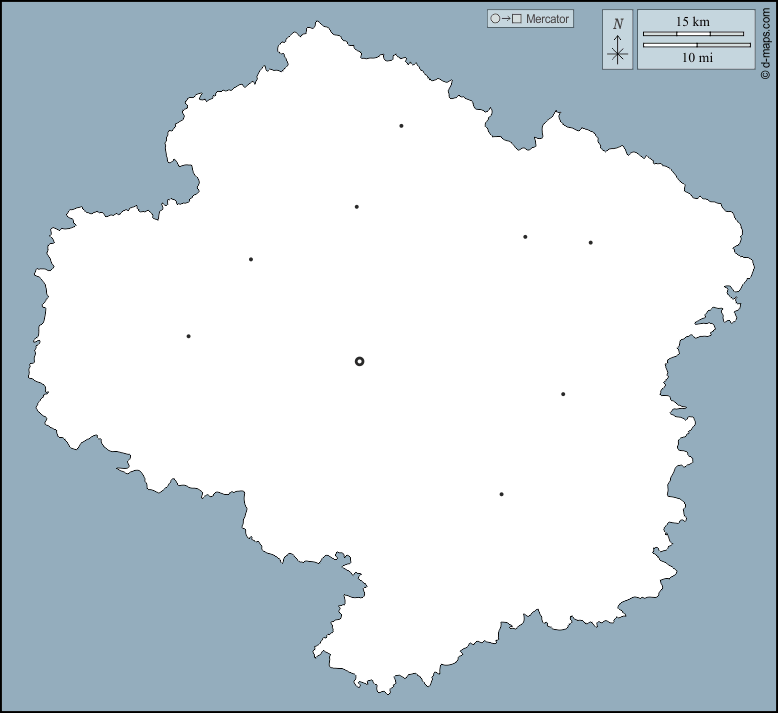Select the westernmost city dot
The width and height of the screenshot is (778, 713).
(x=188, y=336)
